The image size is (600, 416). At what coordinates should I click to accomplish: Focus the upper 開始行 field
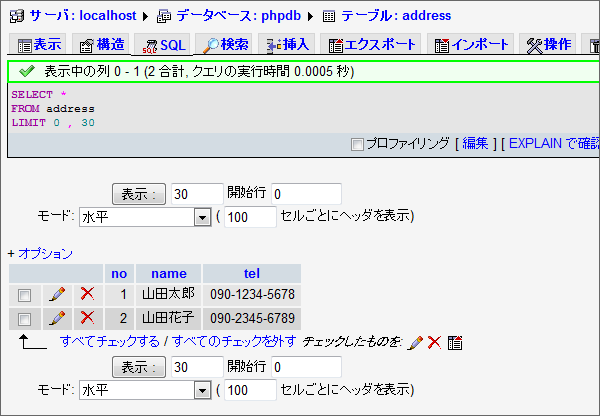[x=306, y=194]
